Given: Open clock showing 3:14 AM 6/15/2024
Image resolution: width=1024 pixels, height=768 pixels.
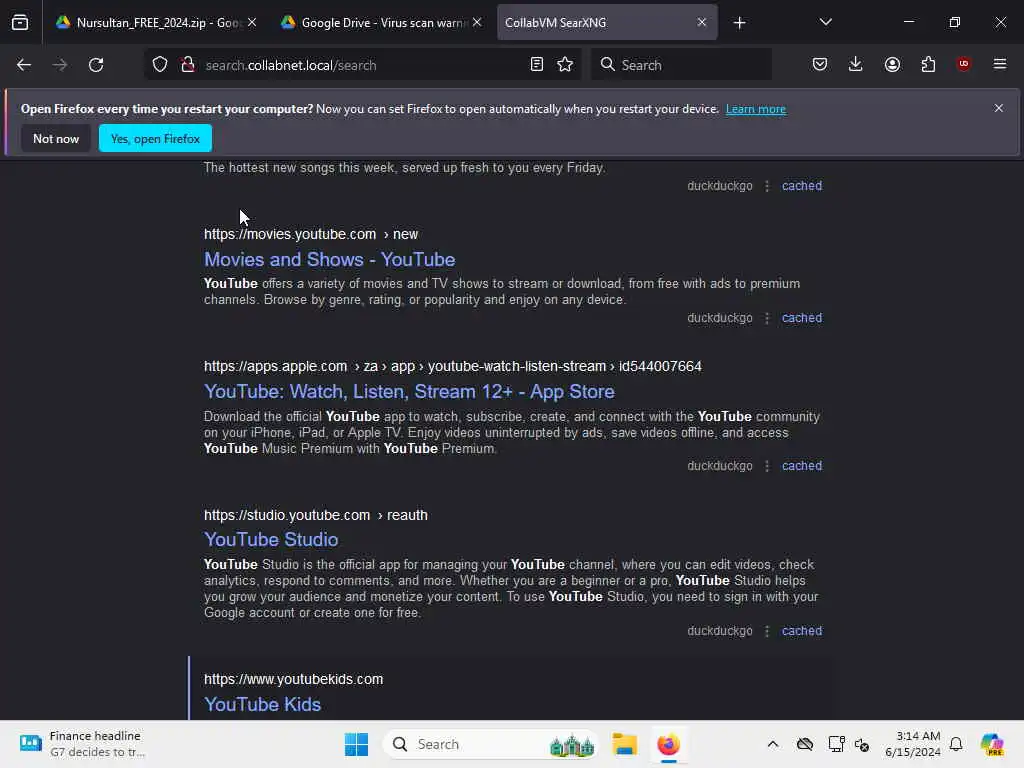Looking at the screenshot, I should pos(912,744).
